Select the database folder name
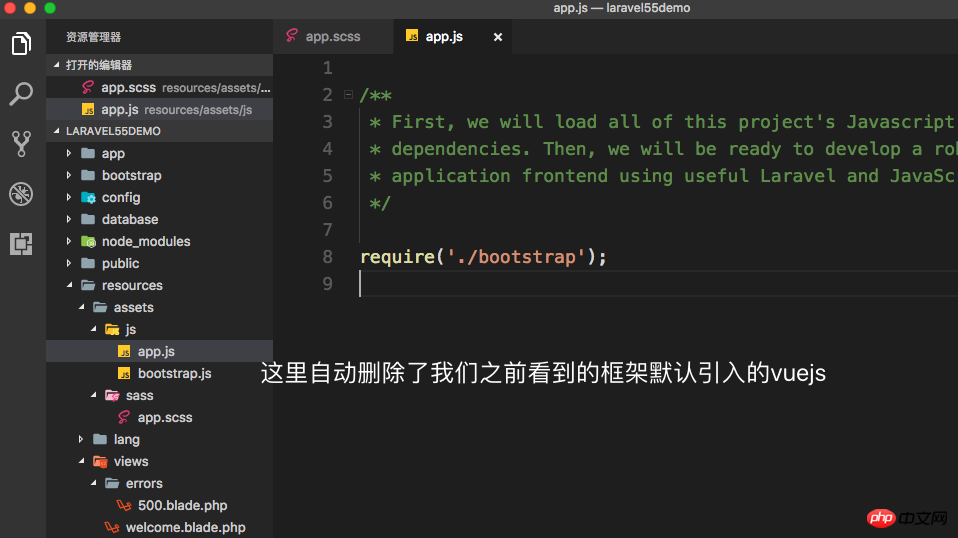 coord(130,219)
